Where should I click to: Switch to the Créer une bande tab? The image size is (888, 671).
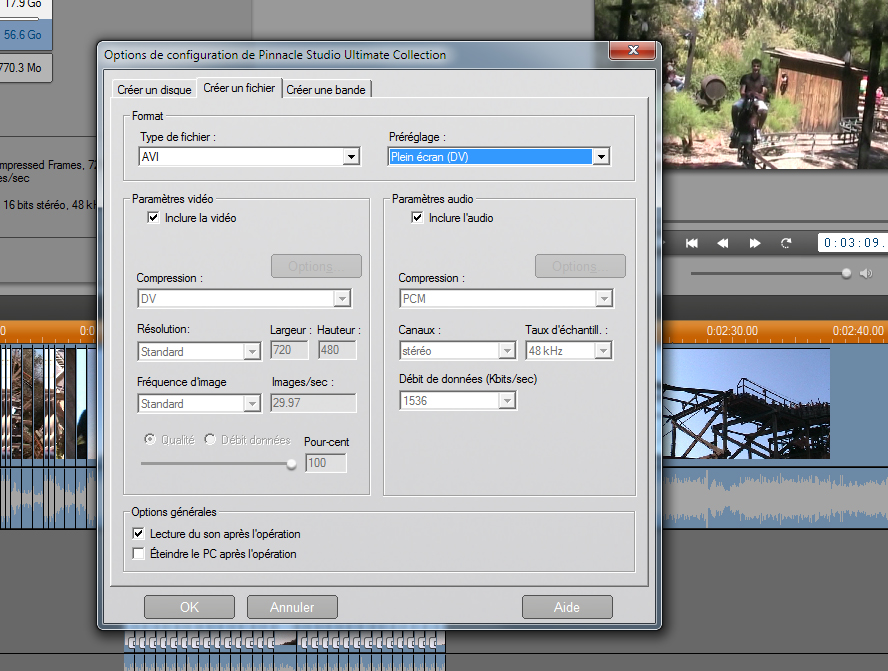coord(326,89)
